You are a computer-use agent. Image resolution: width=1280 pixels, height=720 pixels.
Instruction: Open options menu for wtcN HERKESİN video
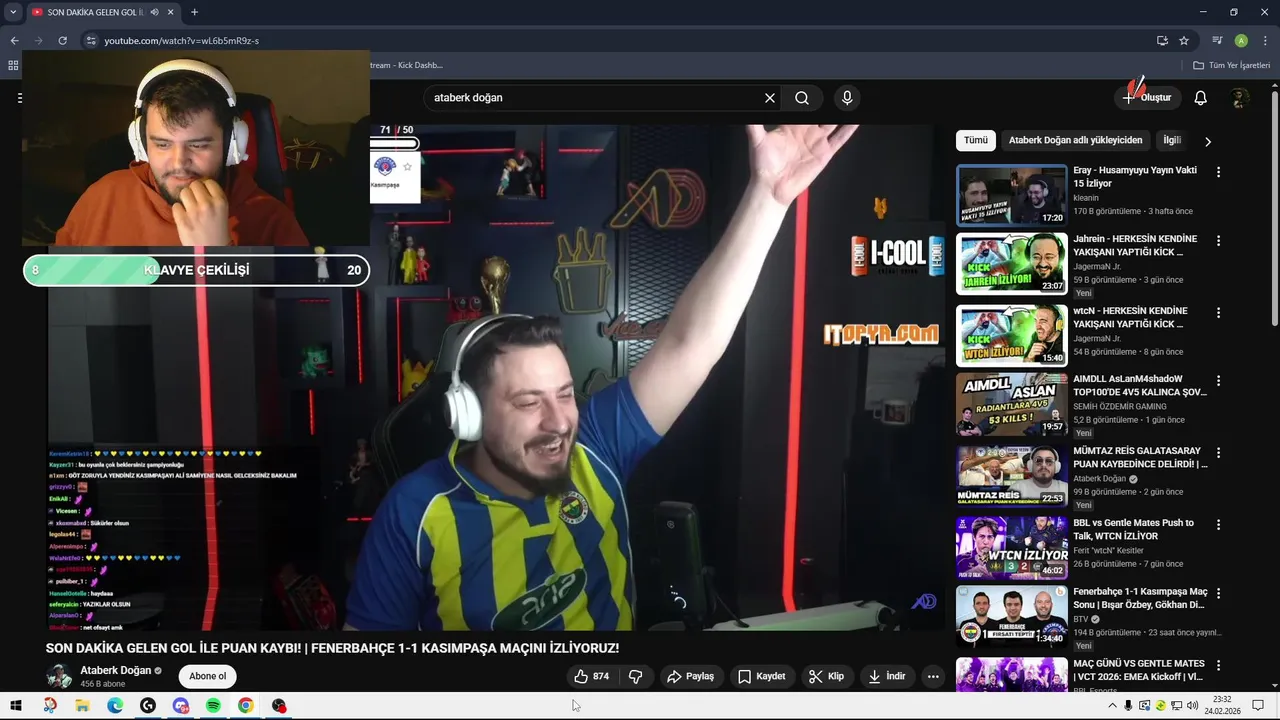coord(1218,313)
